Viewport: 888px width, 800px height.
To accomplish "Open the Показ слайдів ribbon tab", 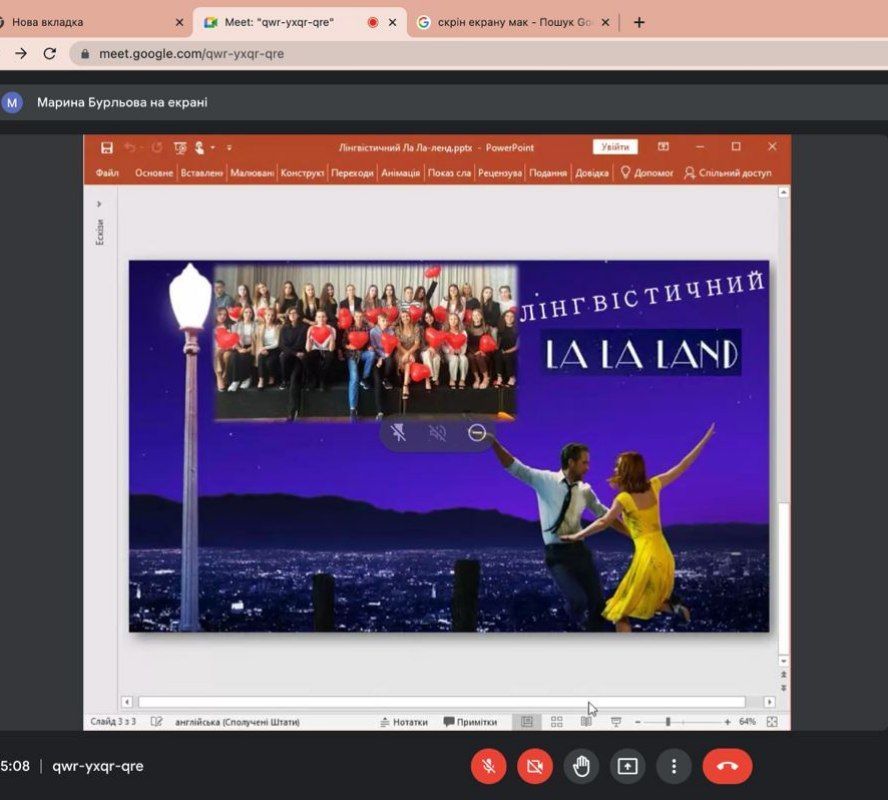I will [449, 173].
